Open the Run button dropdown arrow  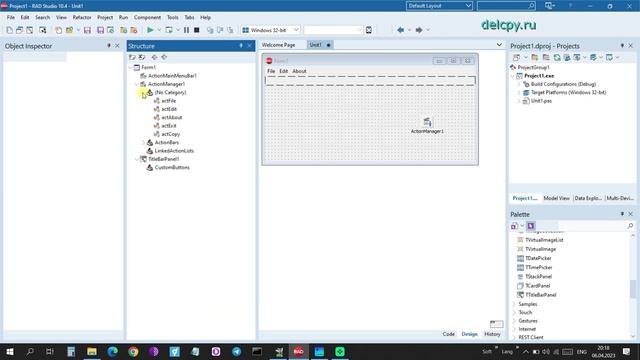159,30
